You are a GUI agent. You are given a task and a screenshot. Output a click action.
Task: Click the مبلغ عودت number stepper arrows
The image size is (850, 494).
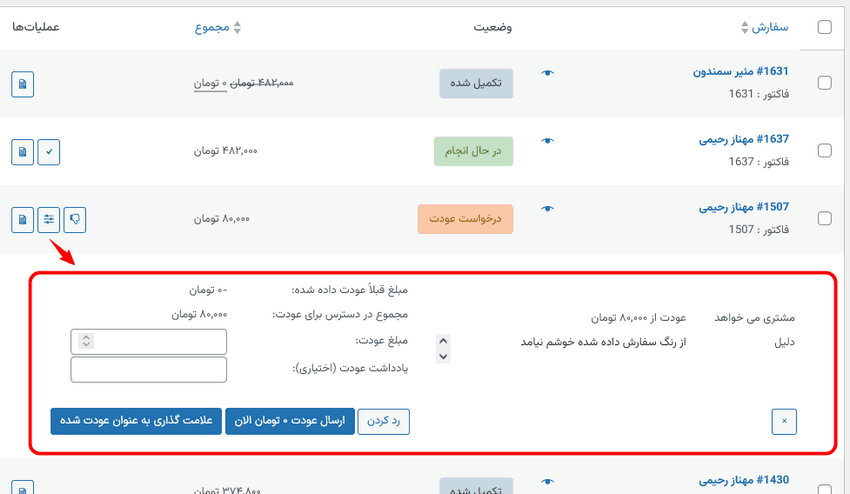[86, 341]
